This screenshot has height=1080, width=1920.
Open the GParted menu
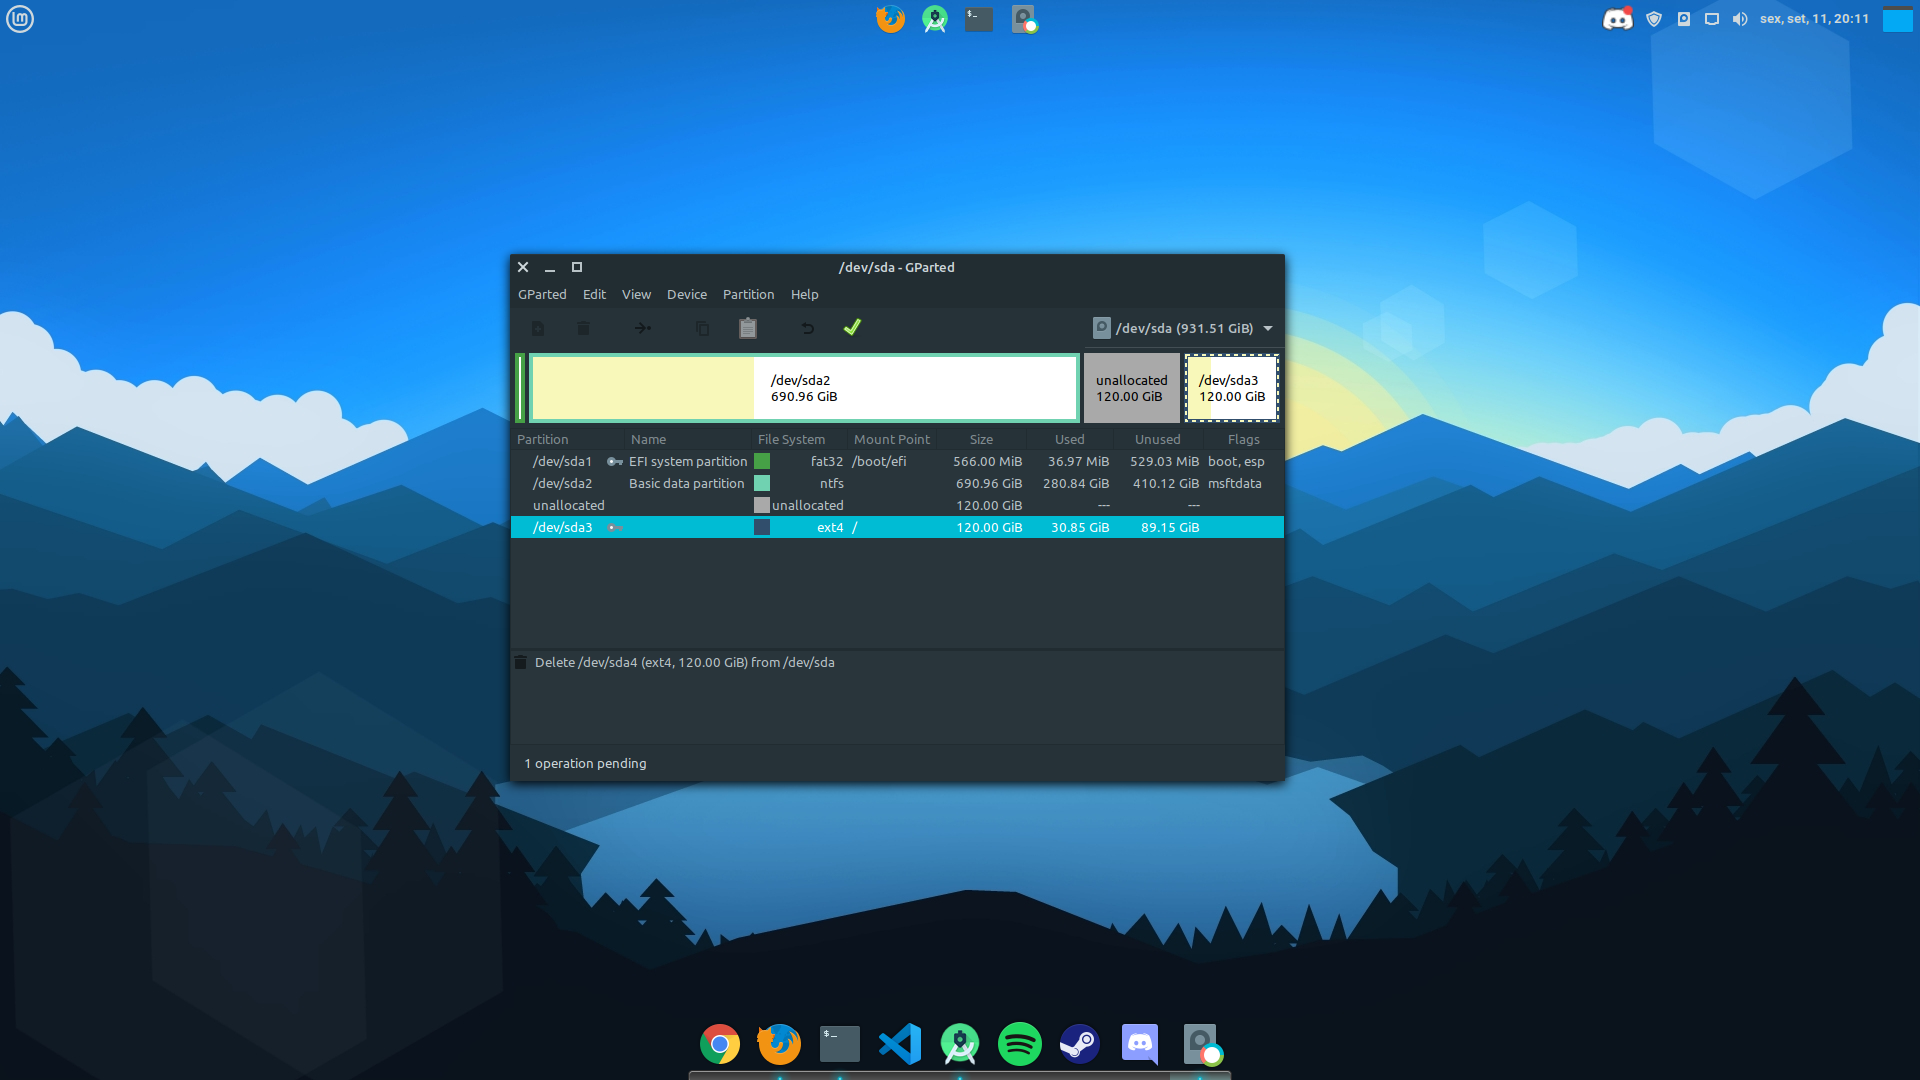tap(542, 294)
